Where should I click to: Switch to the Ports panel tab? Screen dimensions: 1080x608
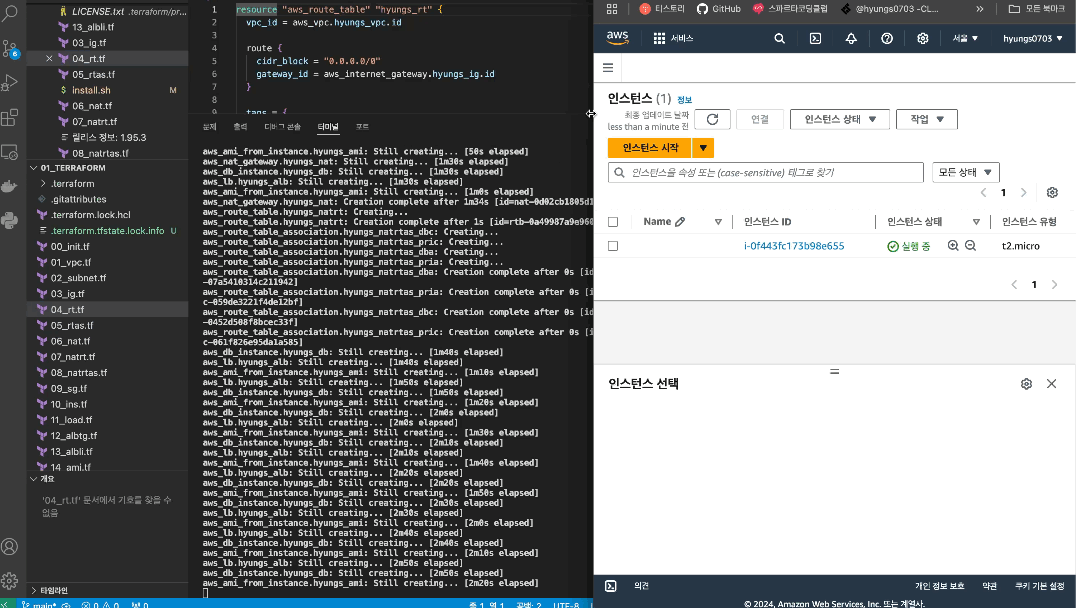click(362, 127)
